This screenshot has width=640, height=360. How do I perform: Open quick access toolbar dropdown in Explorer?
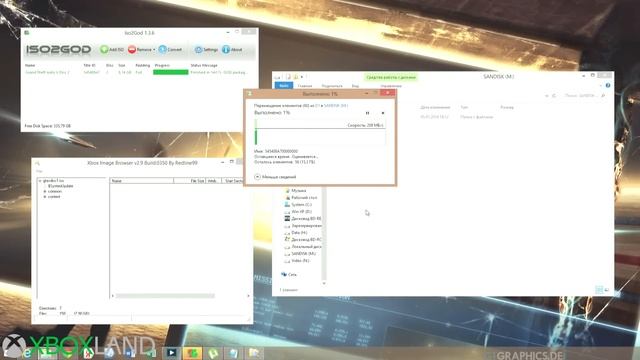pos(302,77)
